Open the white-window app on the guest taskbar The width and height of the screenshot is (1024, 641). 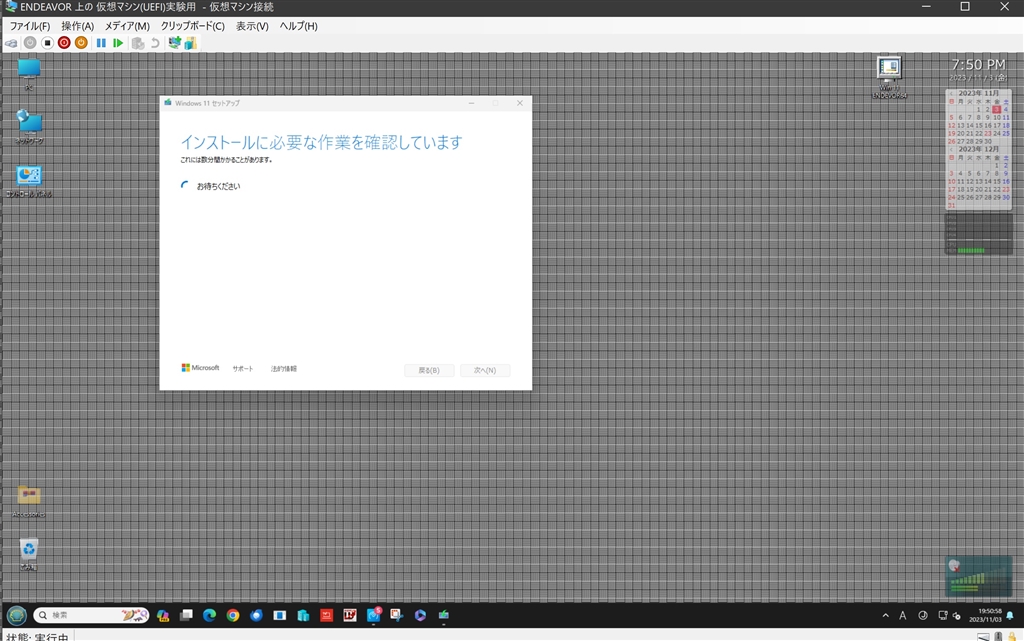[x=280, y=615]
